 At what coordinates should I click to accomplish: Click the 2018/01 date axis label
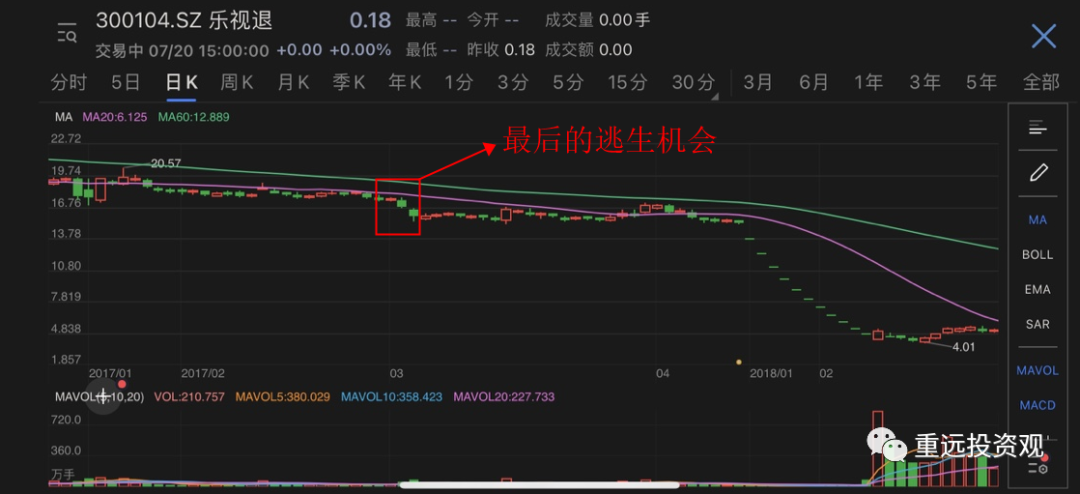coord(771,373)
